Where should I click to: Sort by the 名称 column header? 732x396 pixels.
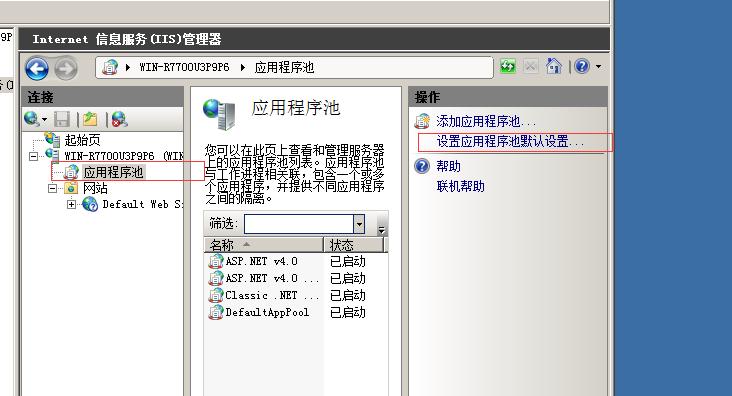point(263,245)
